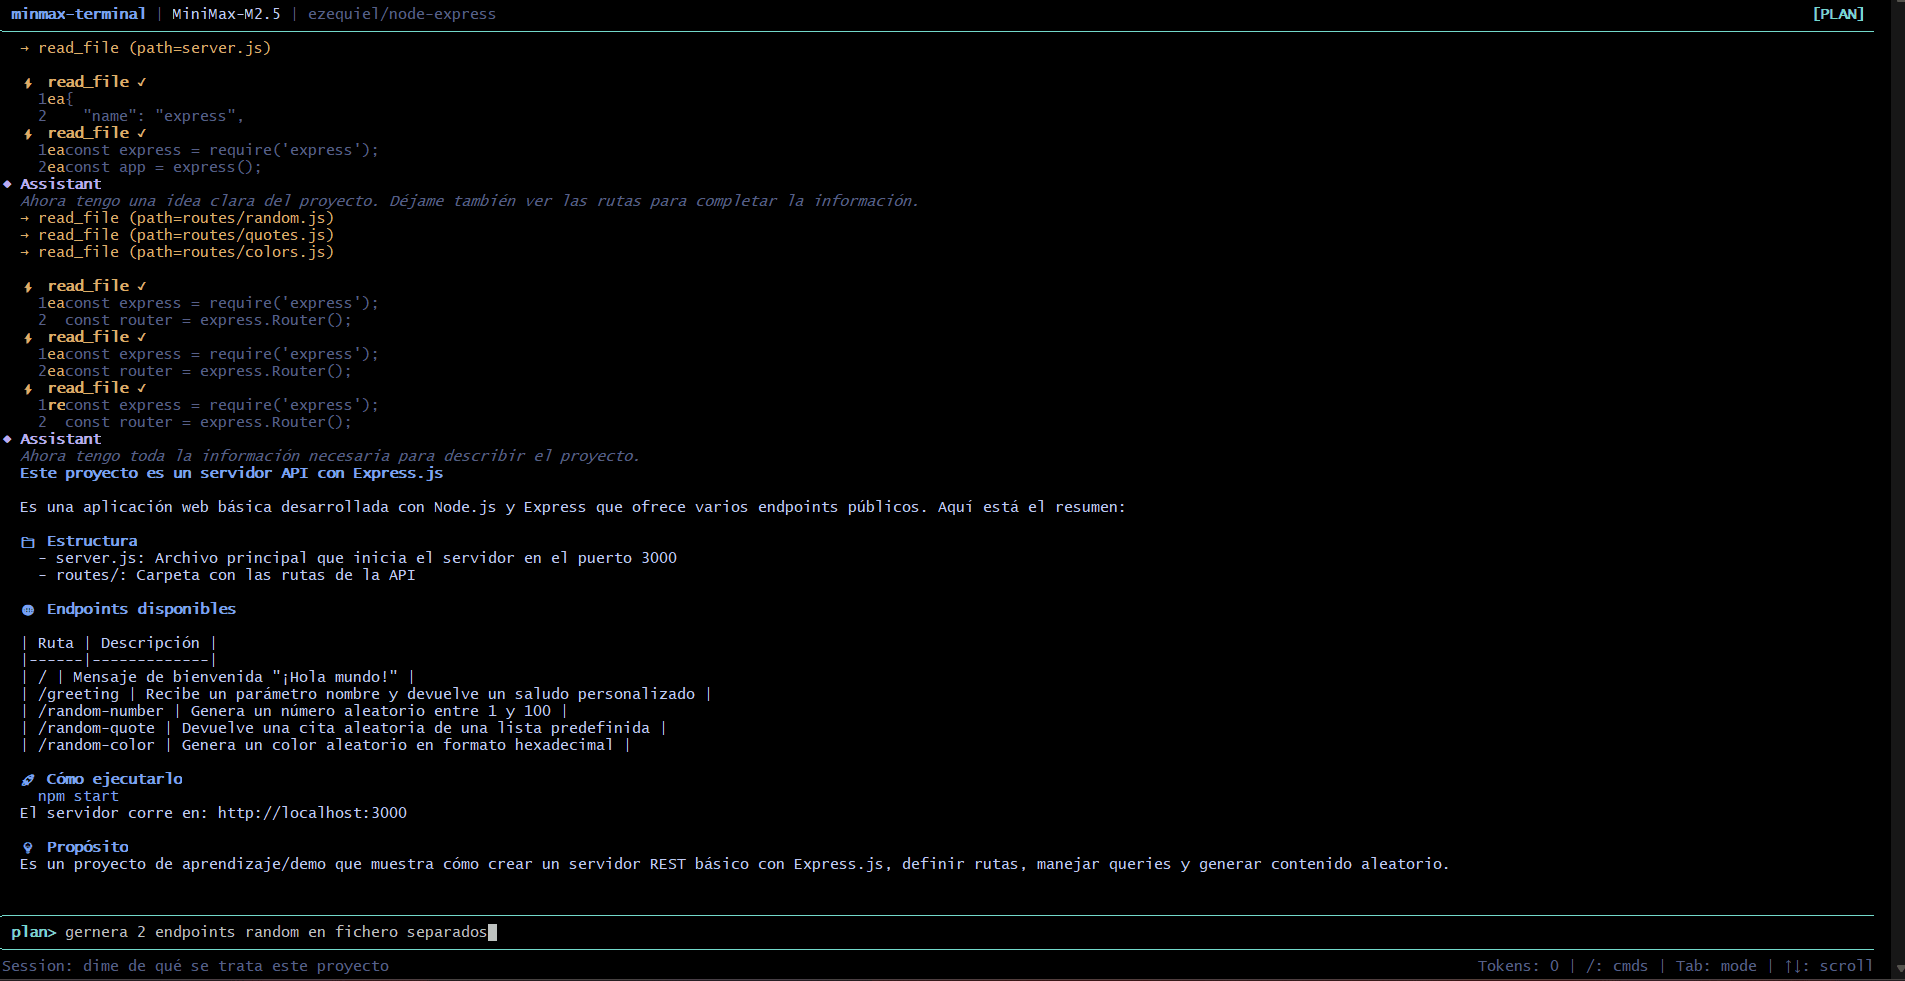This screenshot has width=1905, height=981.
Task: Click the /: cmds hint in status bar
Action: coord(1617,966)
